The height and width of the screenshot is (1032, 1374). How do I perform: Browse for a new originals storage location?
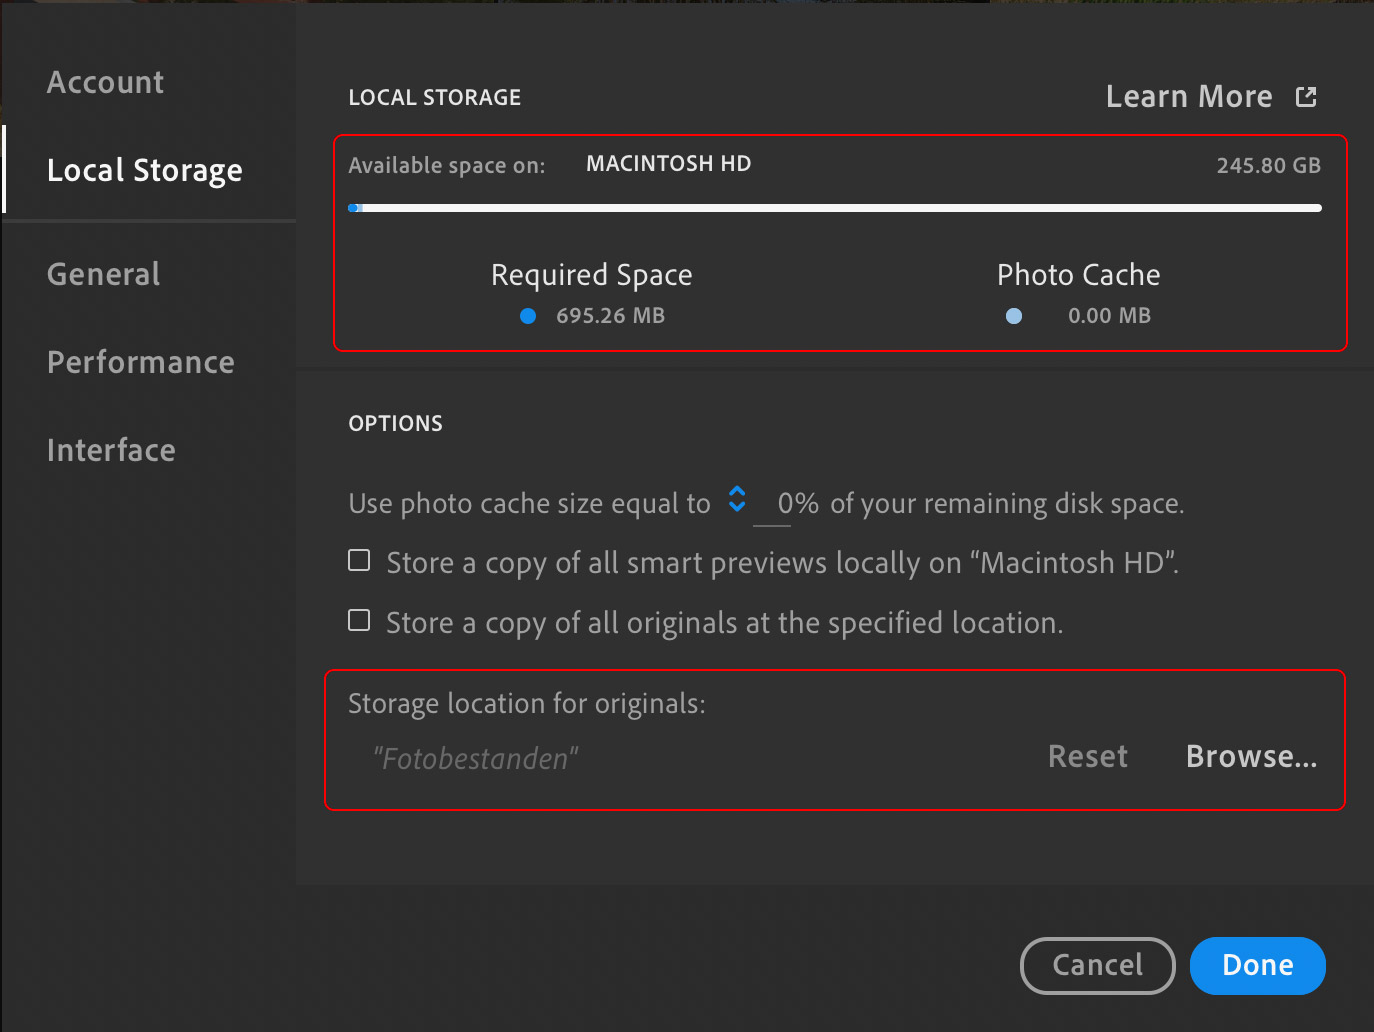point(1251,757)
